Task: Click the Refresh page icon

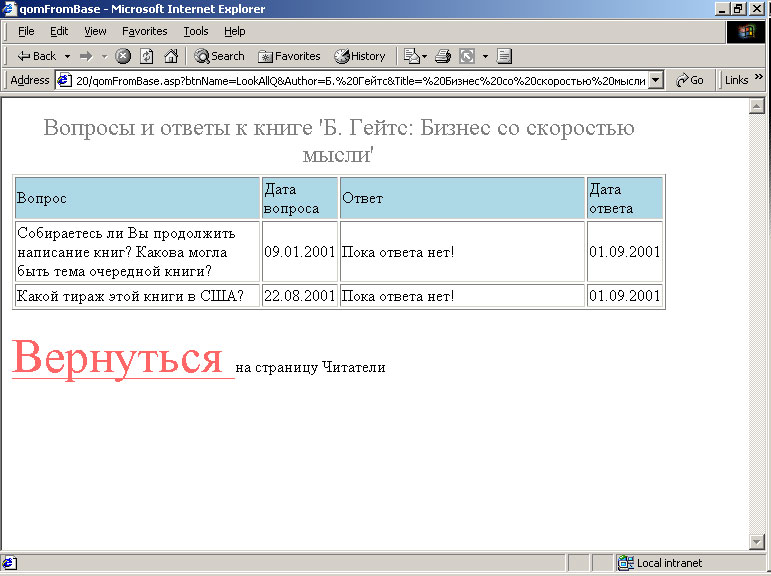Action: [x=146, y=56]
